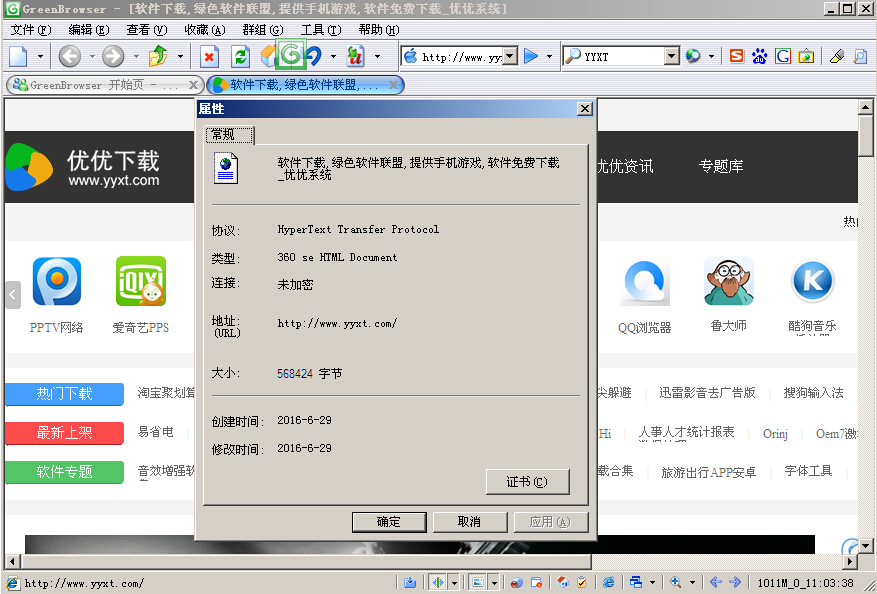Go forward with the Forward arrow button
The width and height of the screenshot is (877, 594).
tap(114, 56)
